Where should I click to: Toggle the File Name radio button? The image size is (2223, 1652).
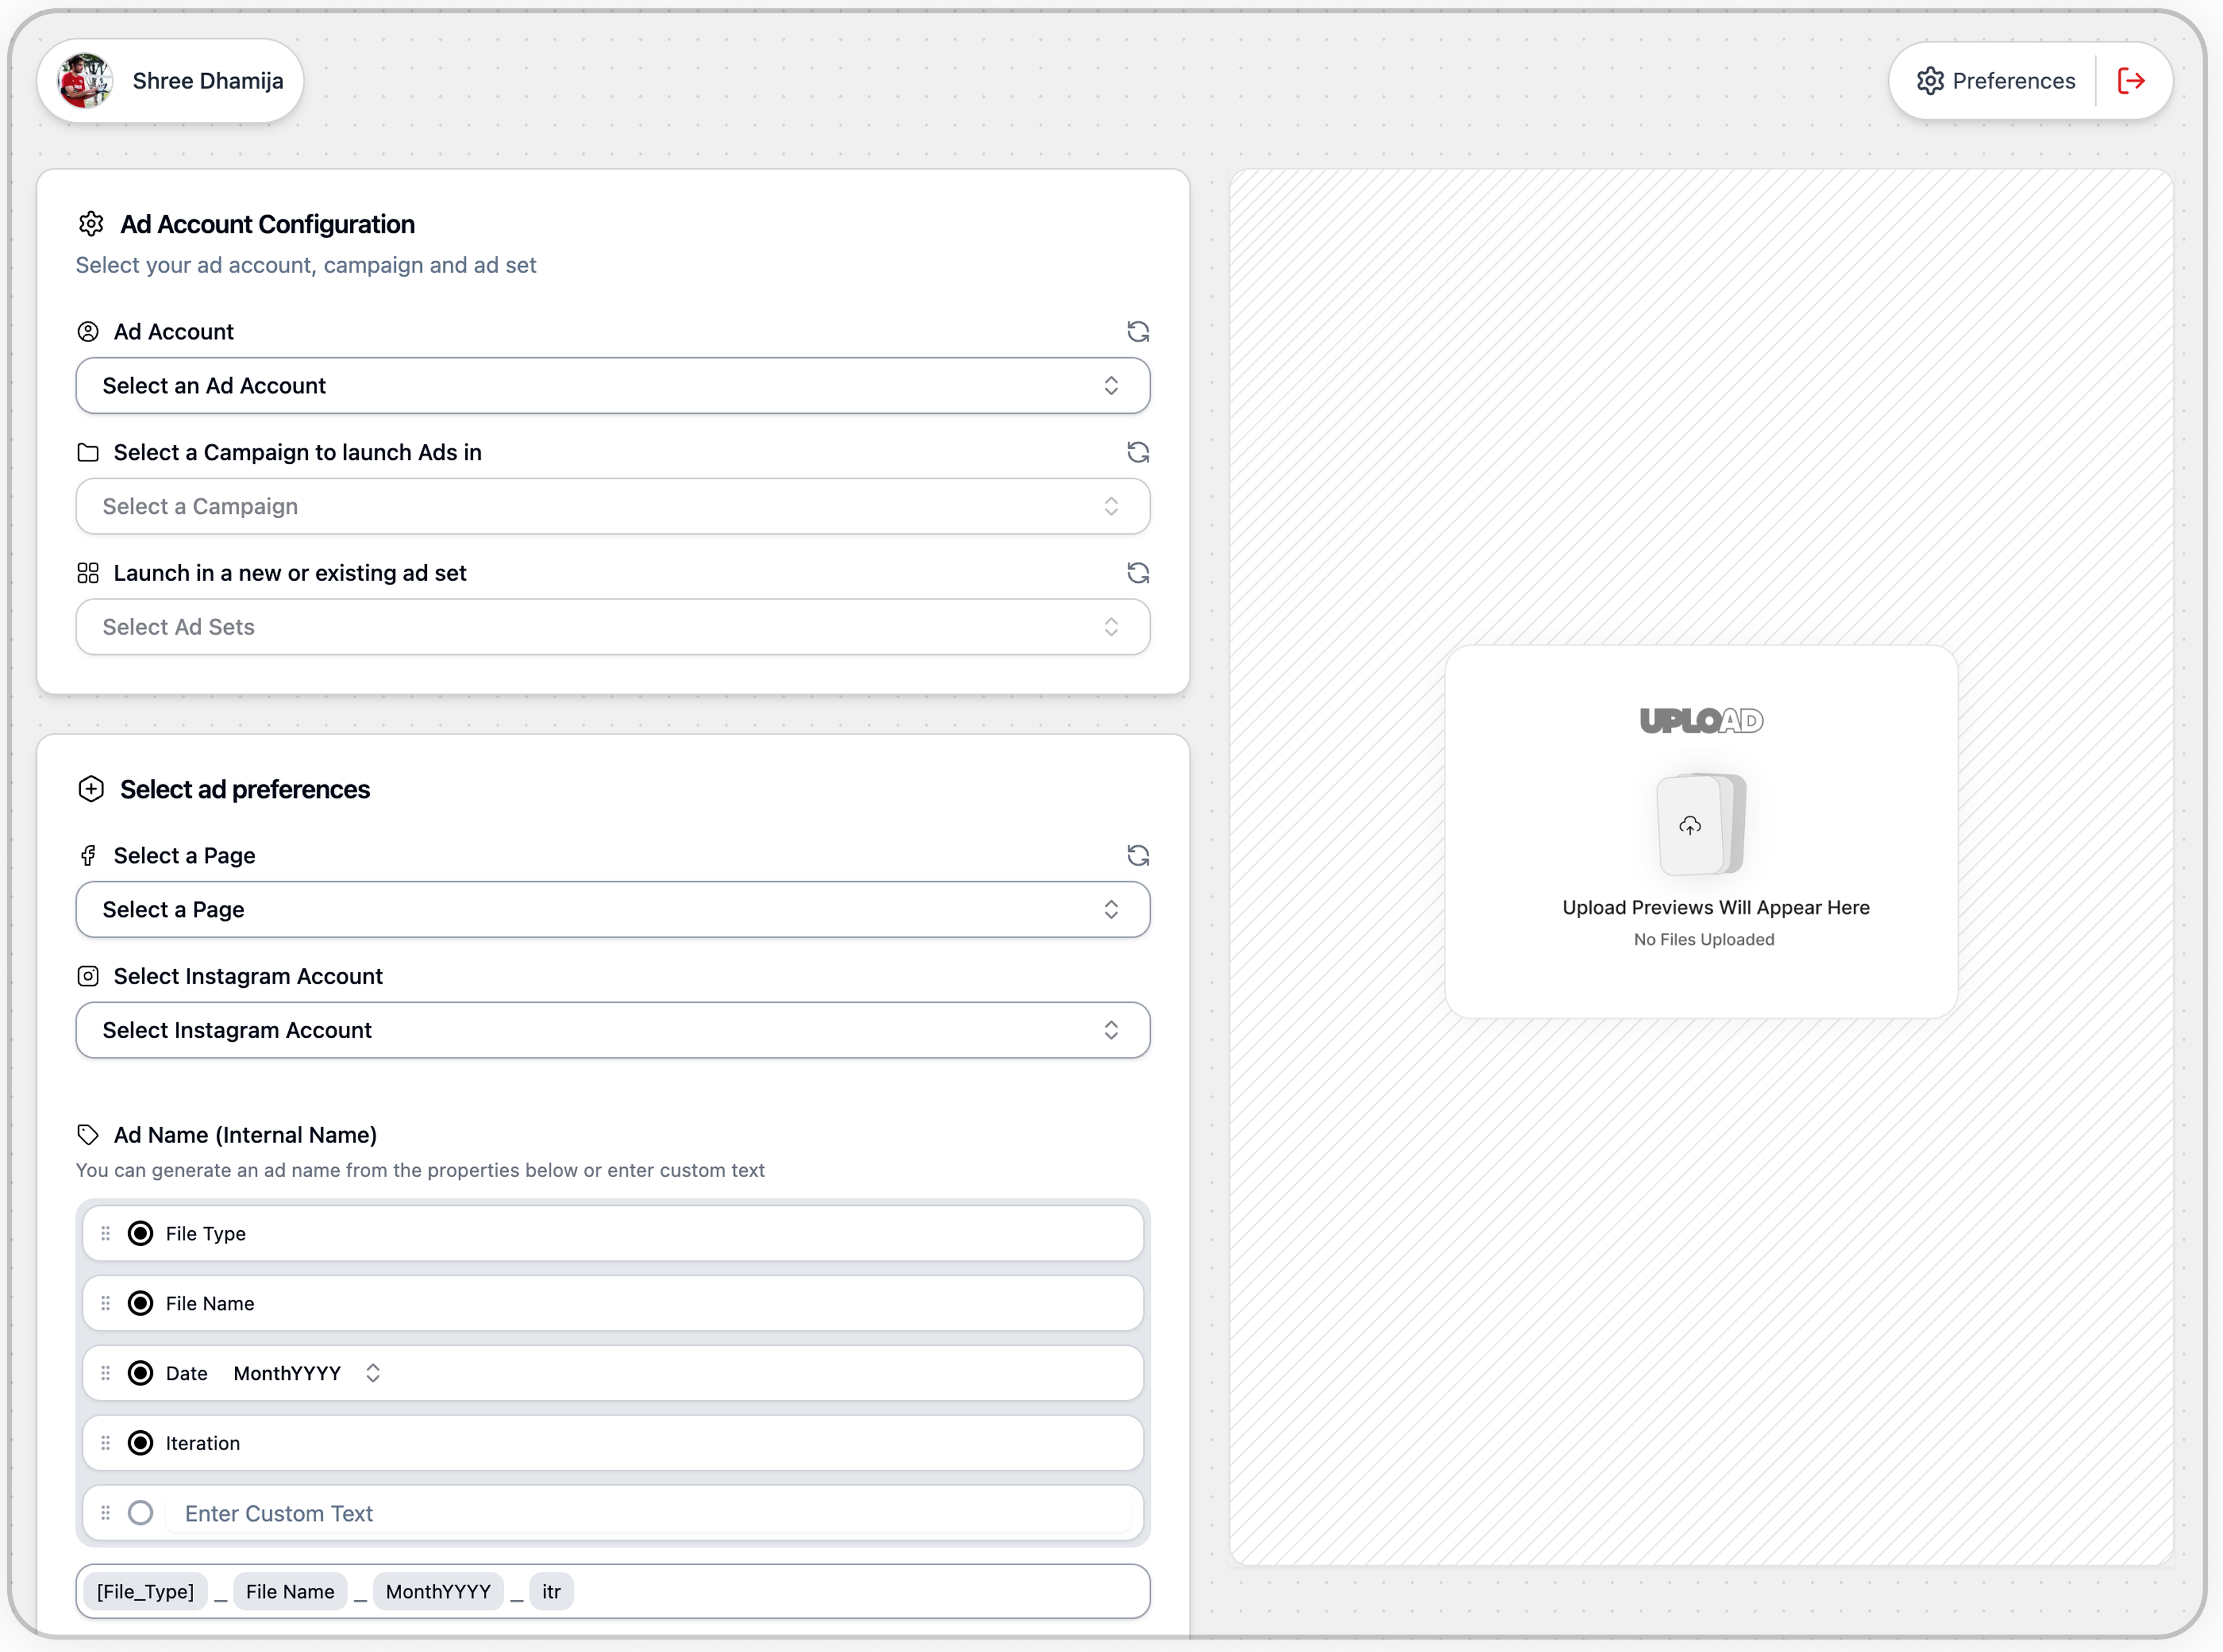pyautogui.click(x=141, y=1304)
